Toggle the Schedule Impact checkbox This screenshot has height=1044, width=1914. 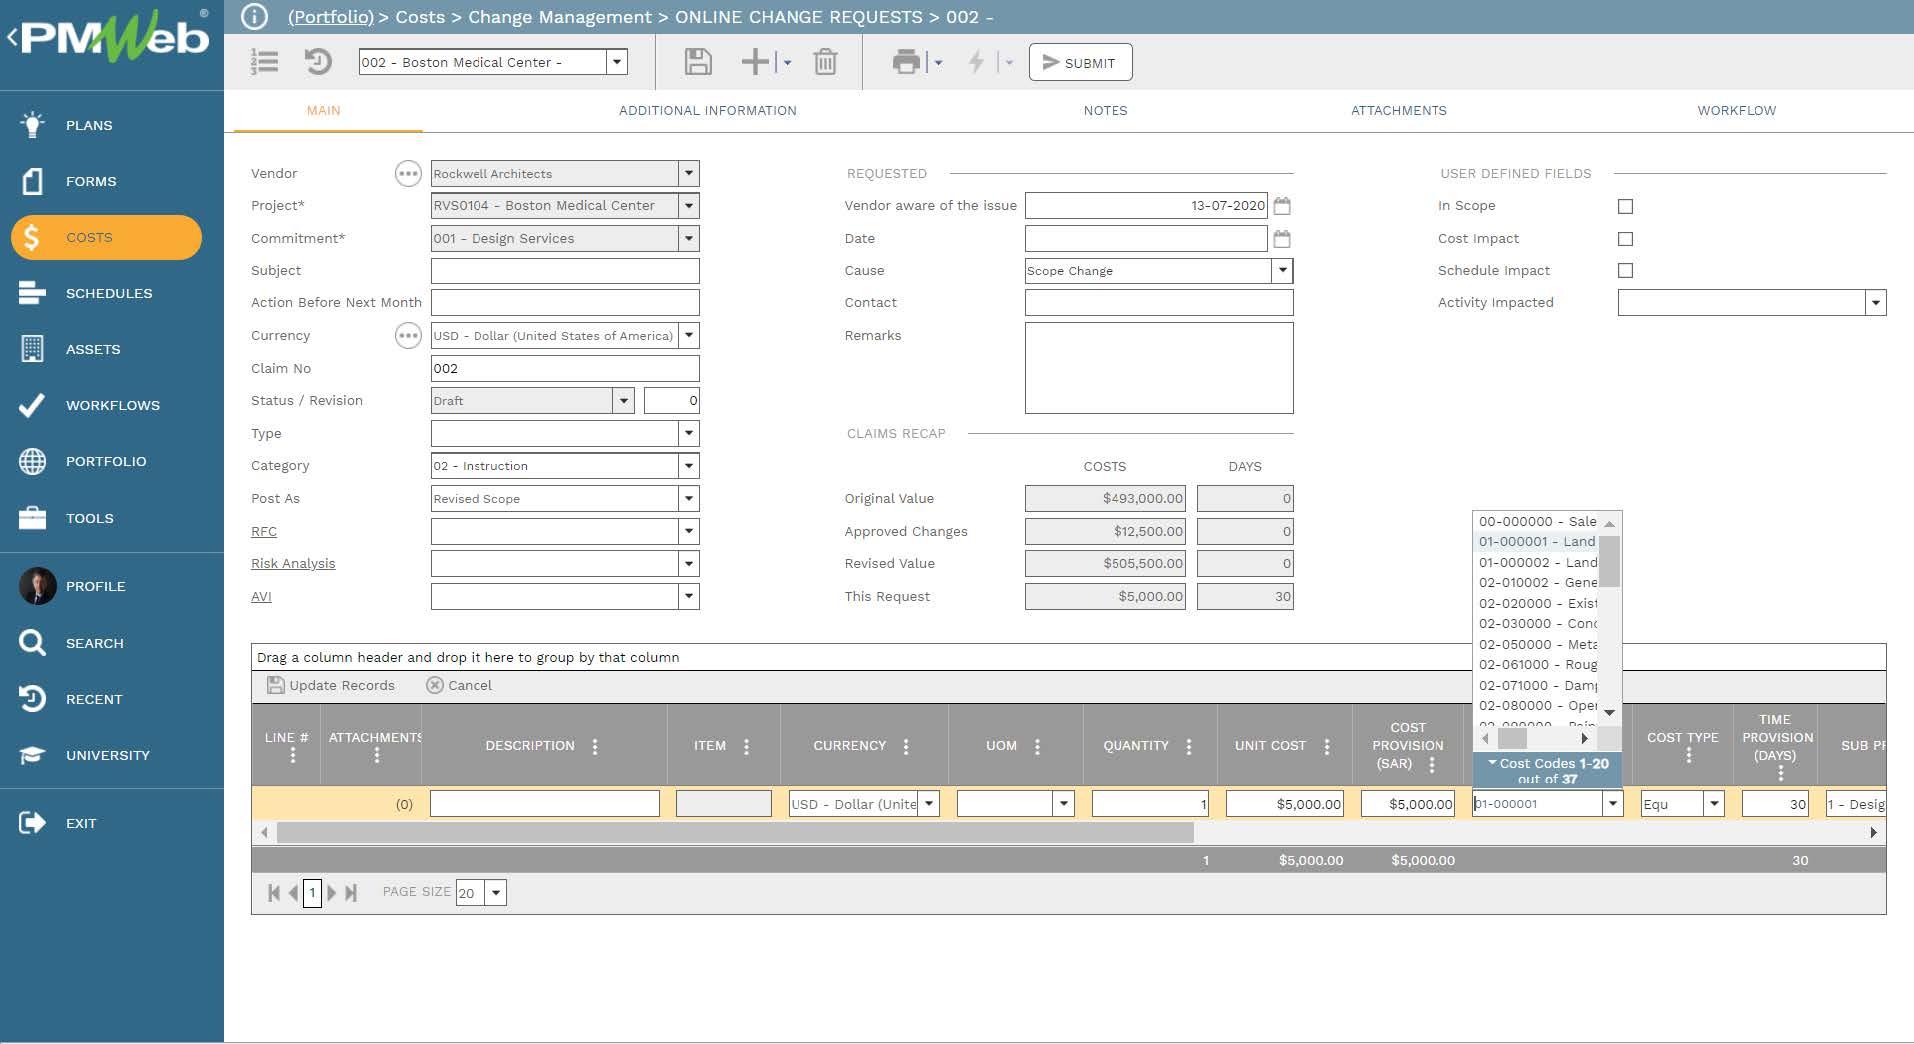pos(1625,271)
